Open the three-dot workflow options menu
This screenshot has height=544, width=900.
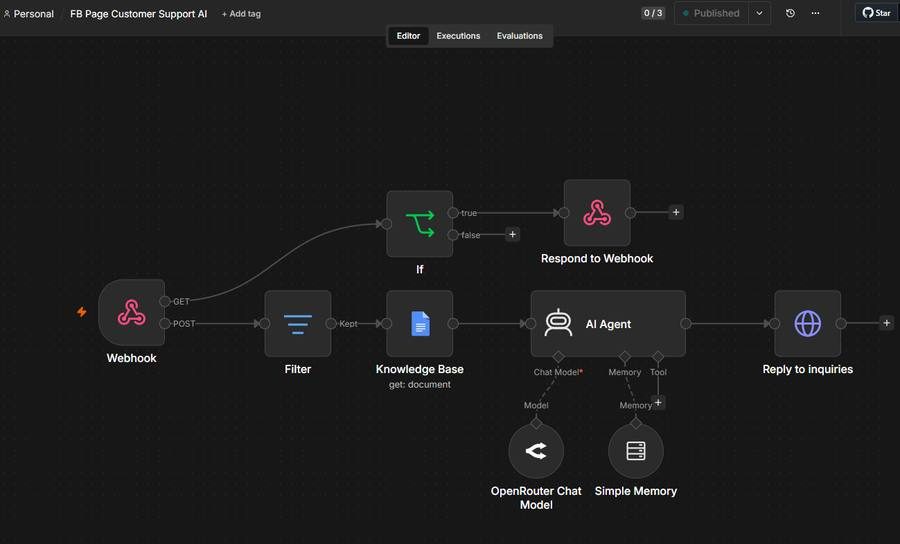(816, 13)
